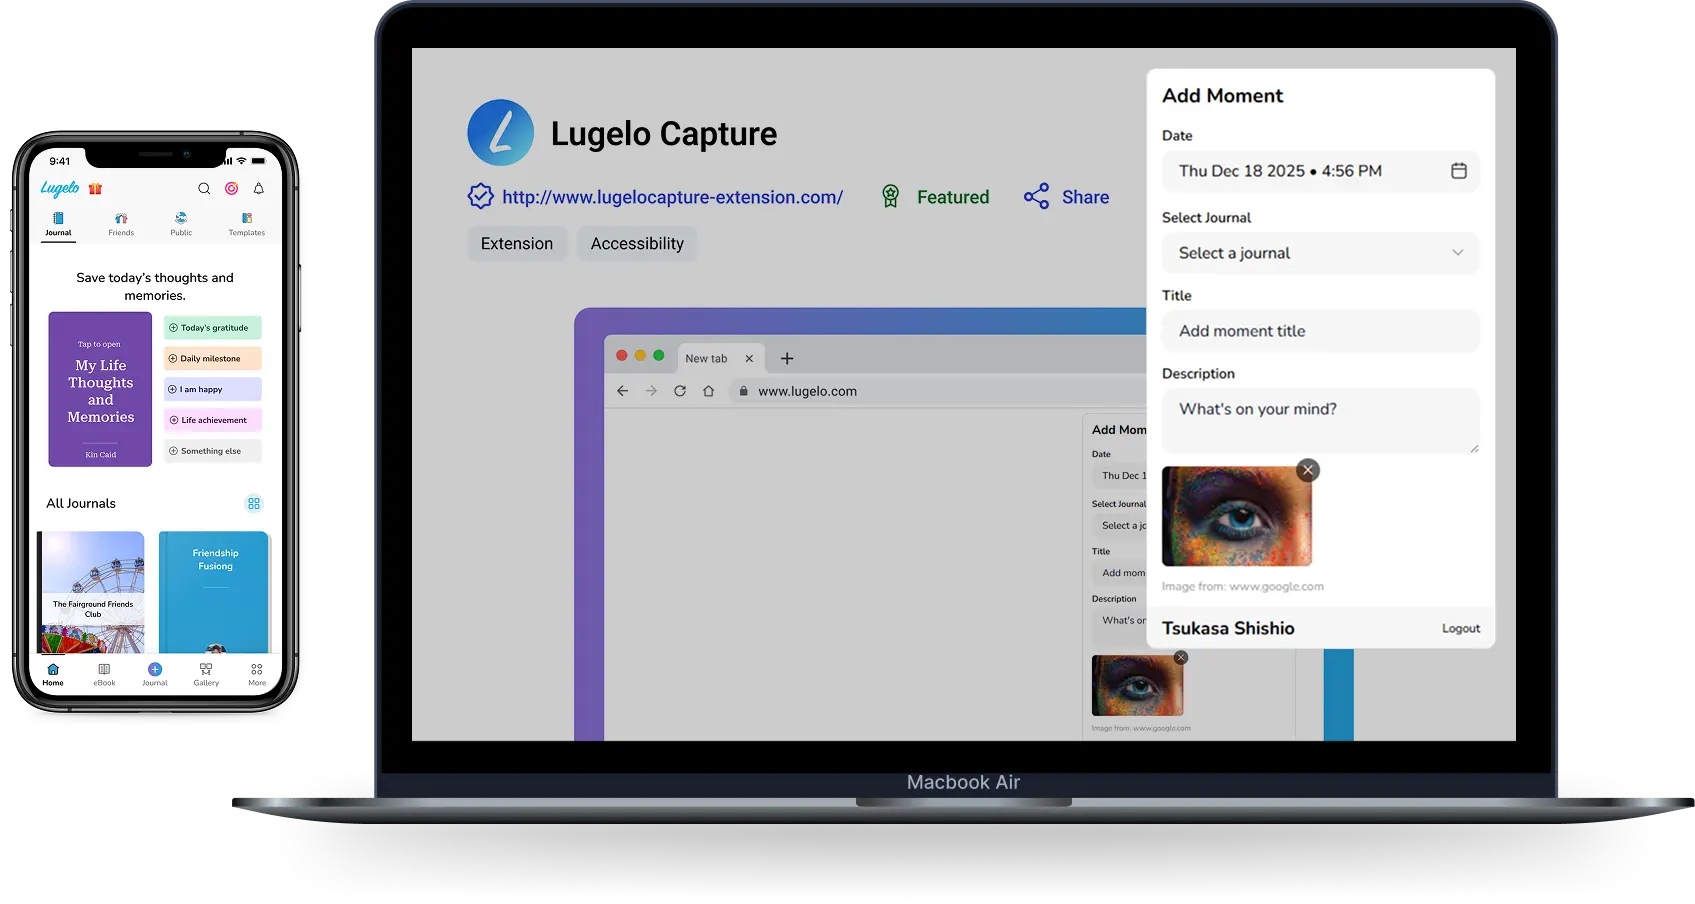
Task: Select the Life achievement prompt
Action: (x=213, y=421)
